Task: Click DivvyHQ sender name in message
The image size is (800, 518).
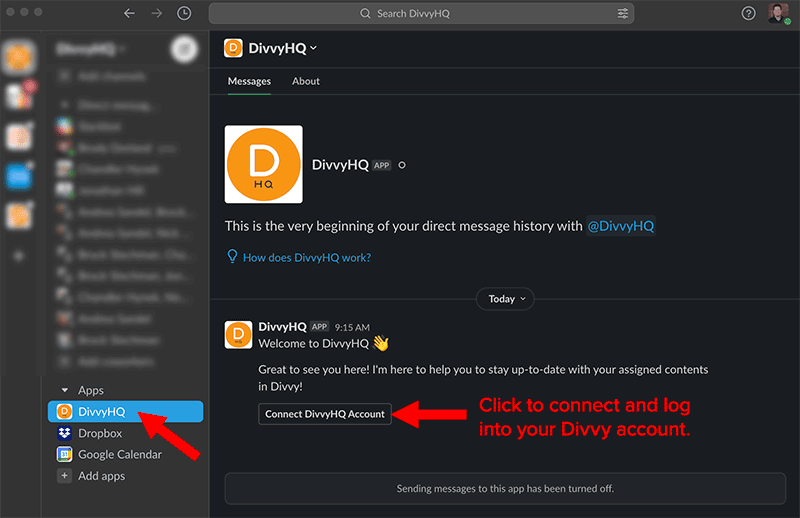Action: (282, 327)
